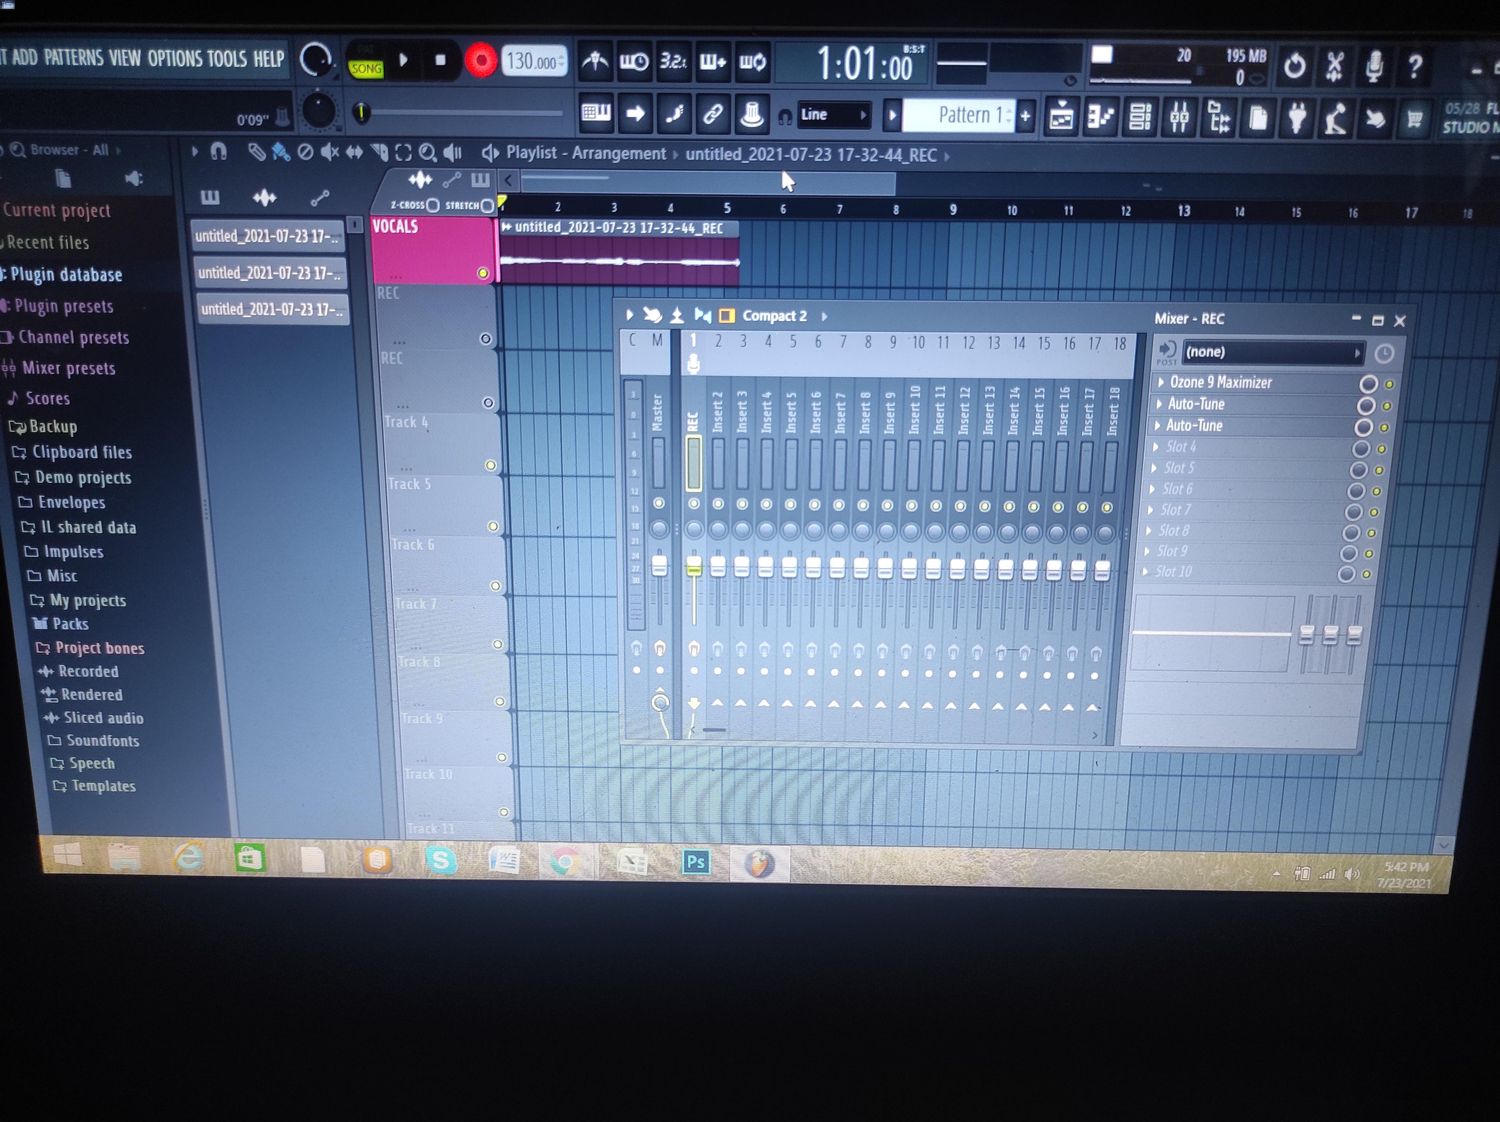The width and height of the screenshot is (1500, 1122).
Task: Toggle the metronome icon
Action: (x=595, y=62)
